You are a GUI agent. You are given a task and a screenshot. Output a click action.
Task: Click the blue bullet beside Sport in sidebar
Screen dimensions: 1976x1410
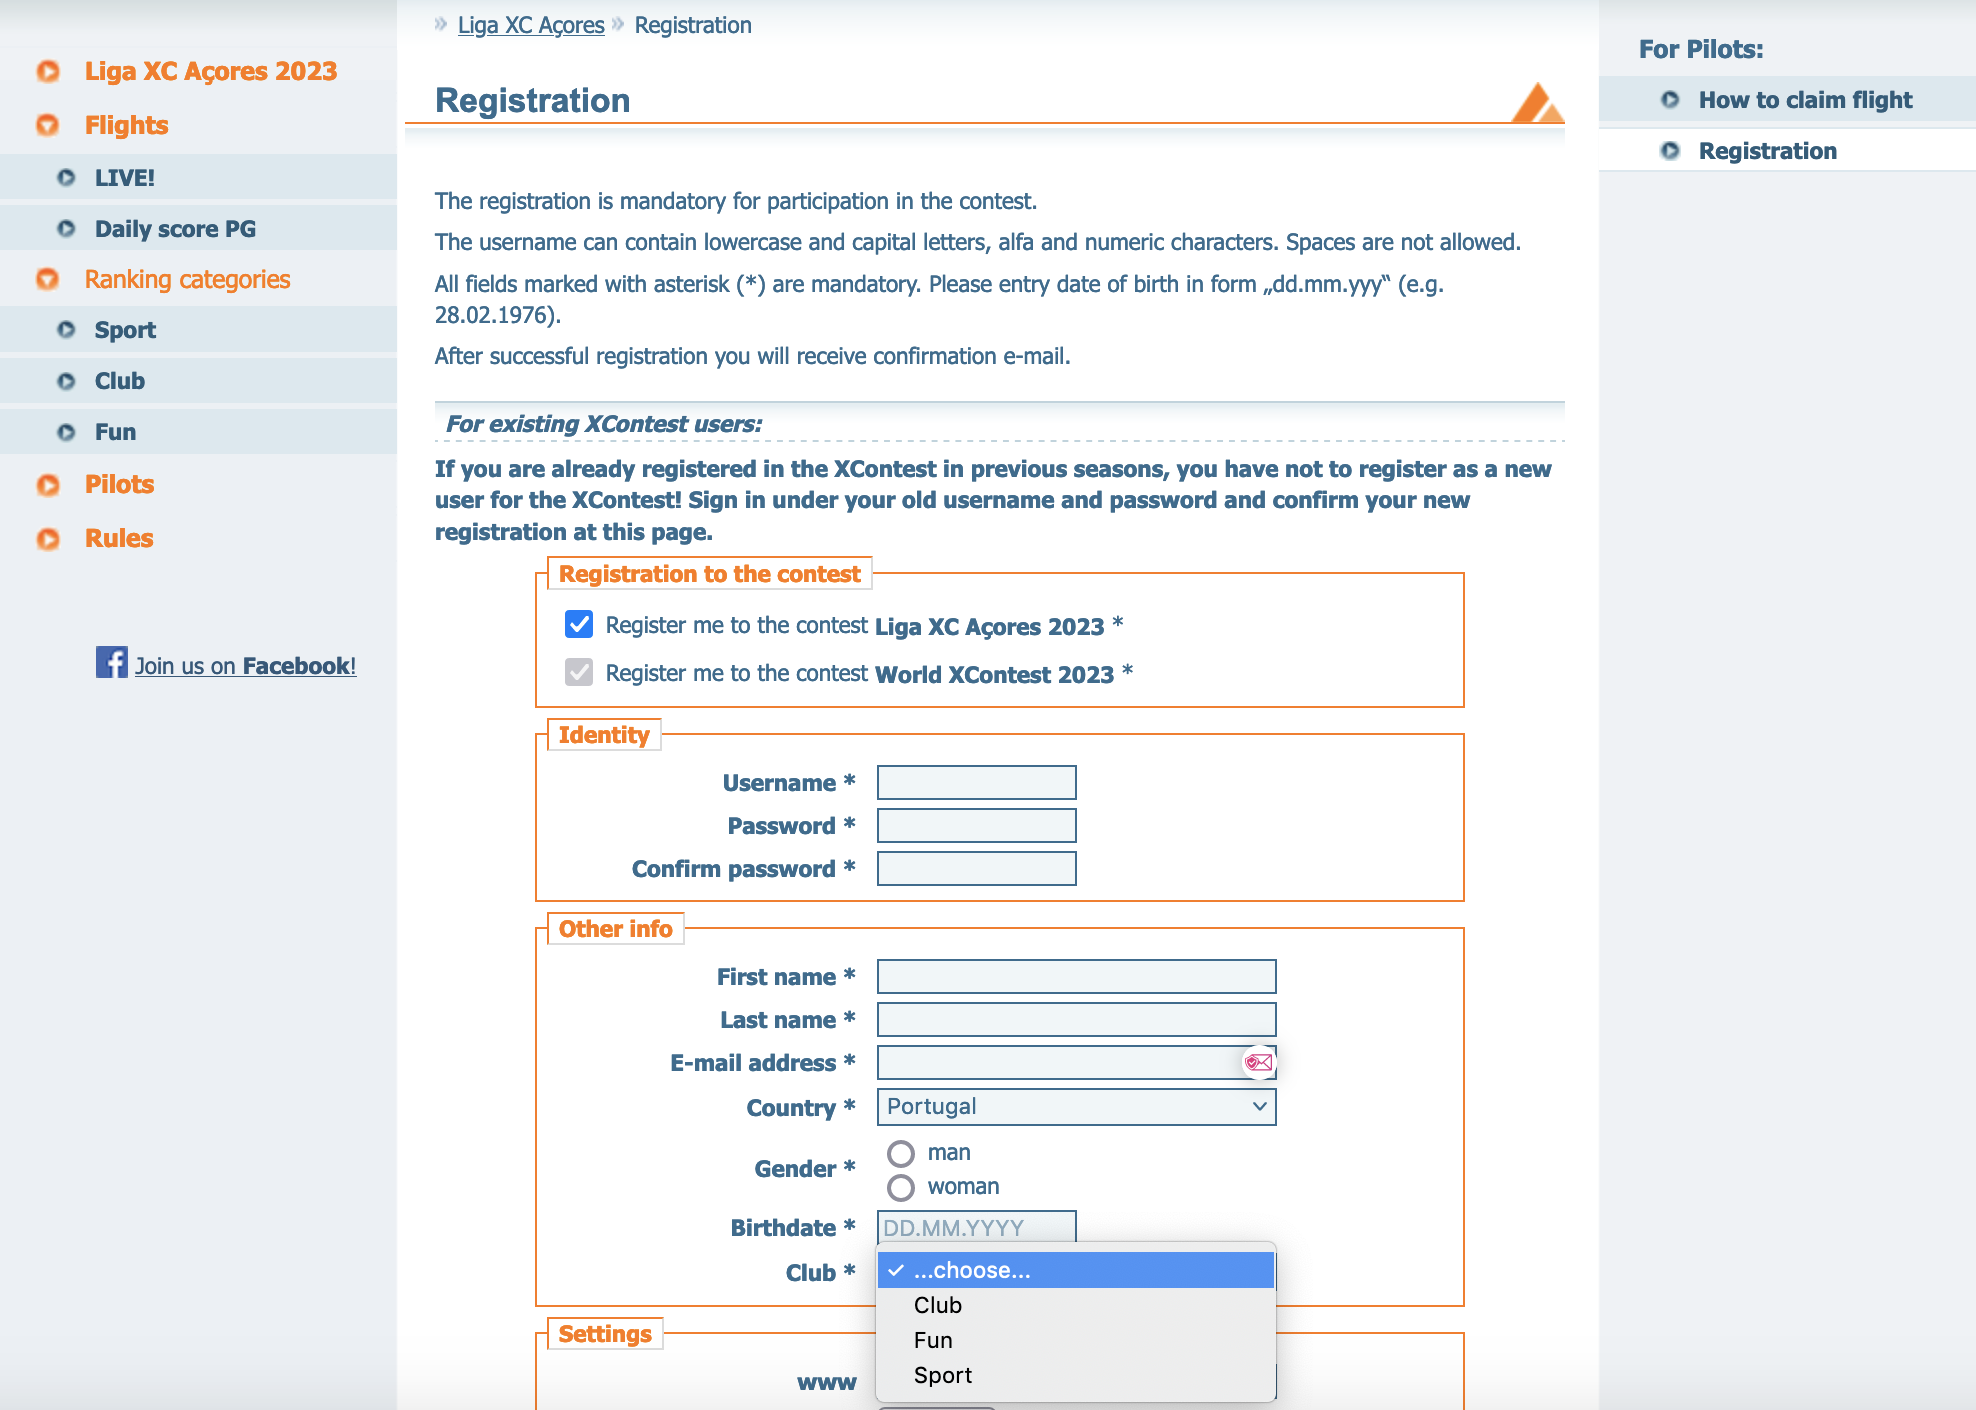(66, 330)
